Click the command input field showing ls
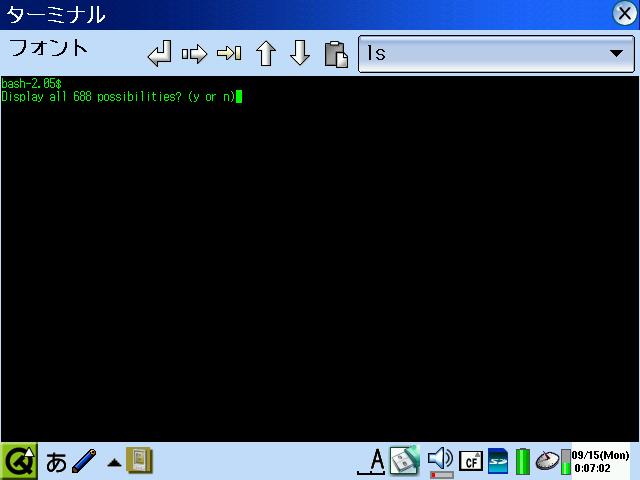The height and width of the screenshot is (480, 640). [x=496, y=53]
